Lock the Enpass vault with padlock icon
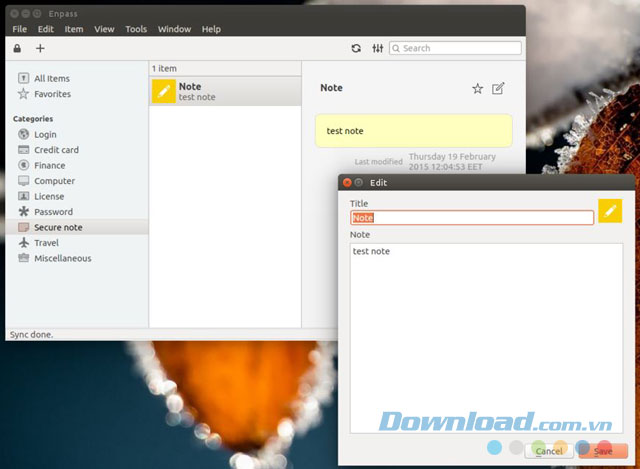This screenshot has height=469, width=640. pyautogui.click(x=17, y=48)
